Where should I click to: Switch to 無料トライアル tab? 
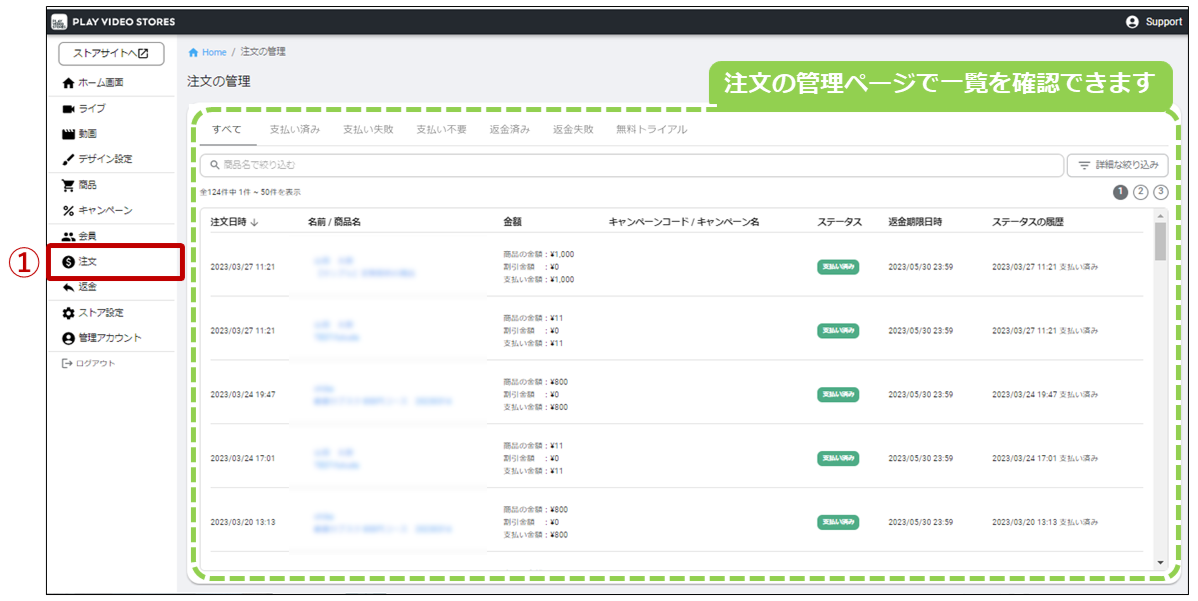pos(651,130)
